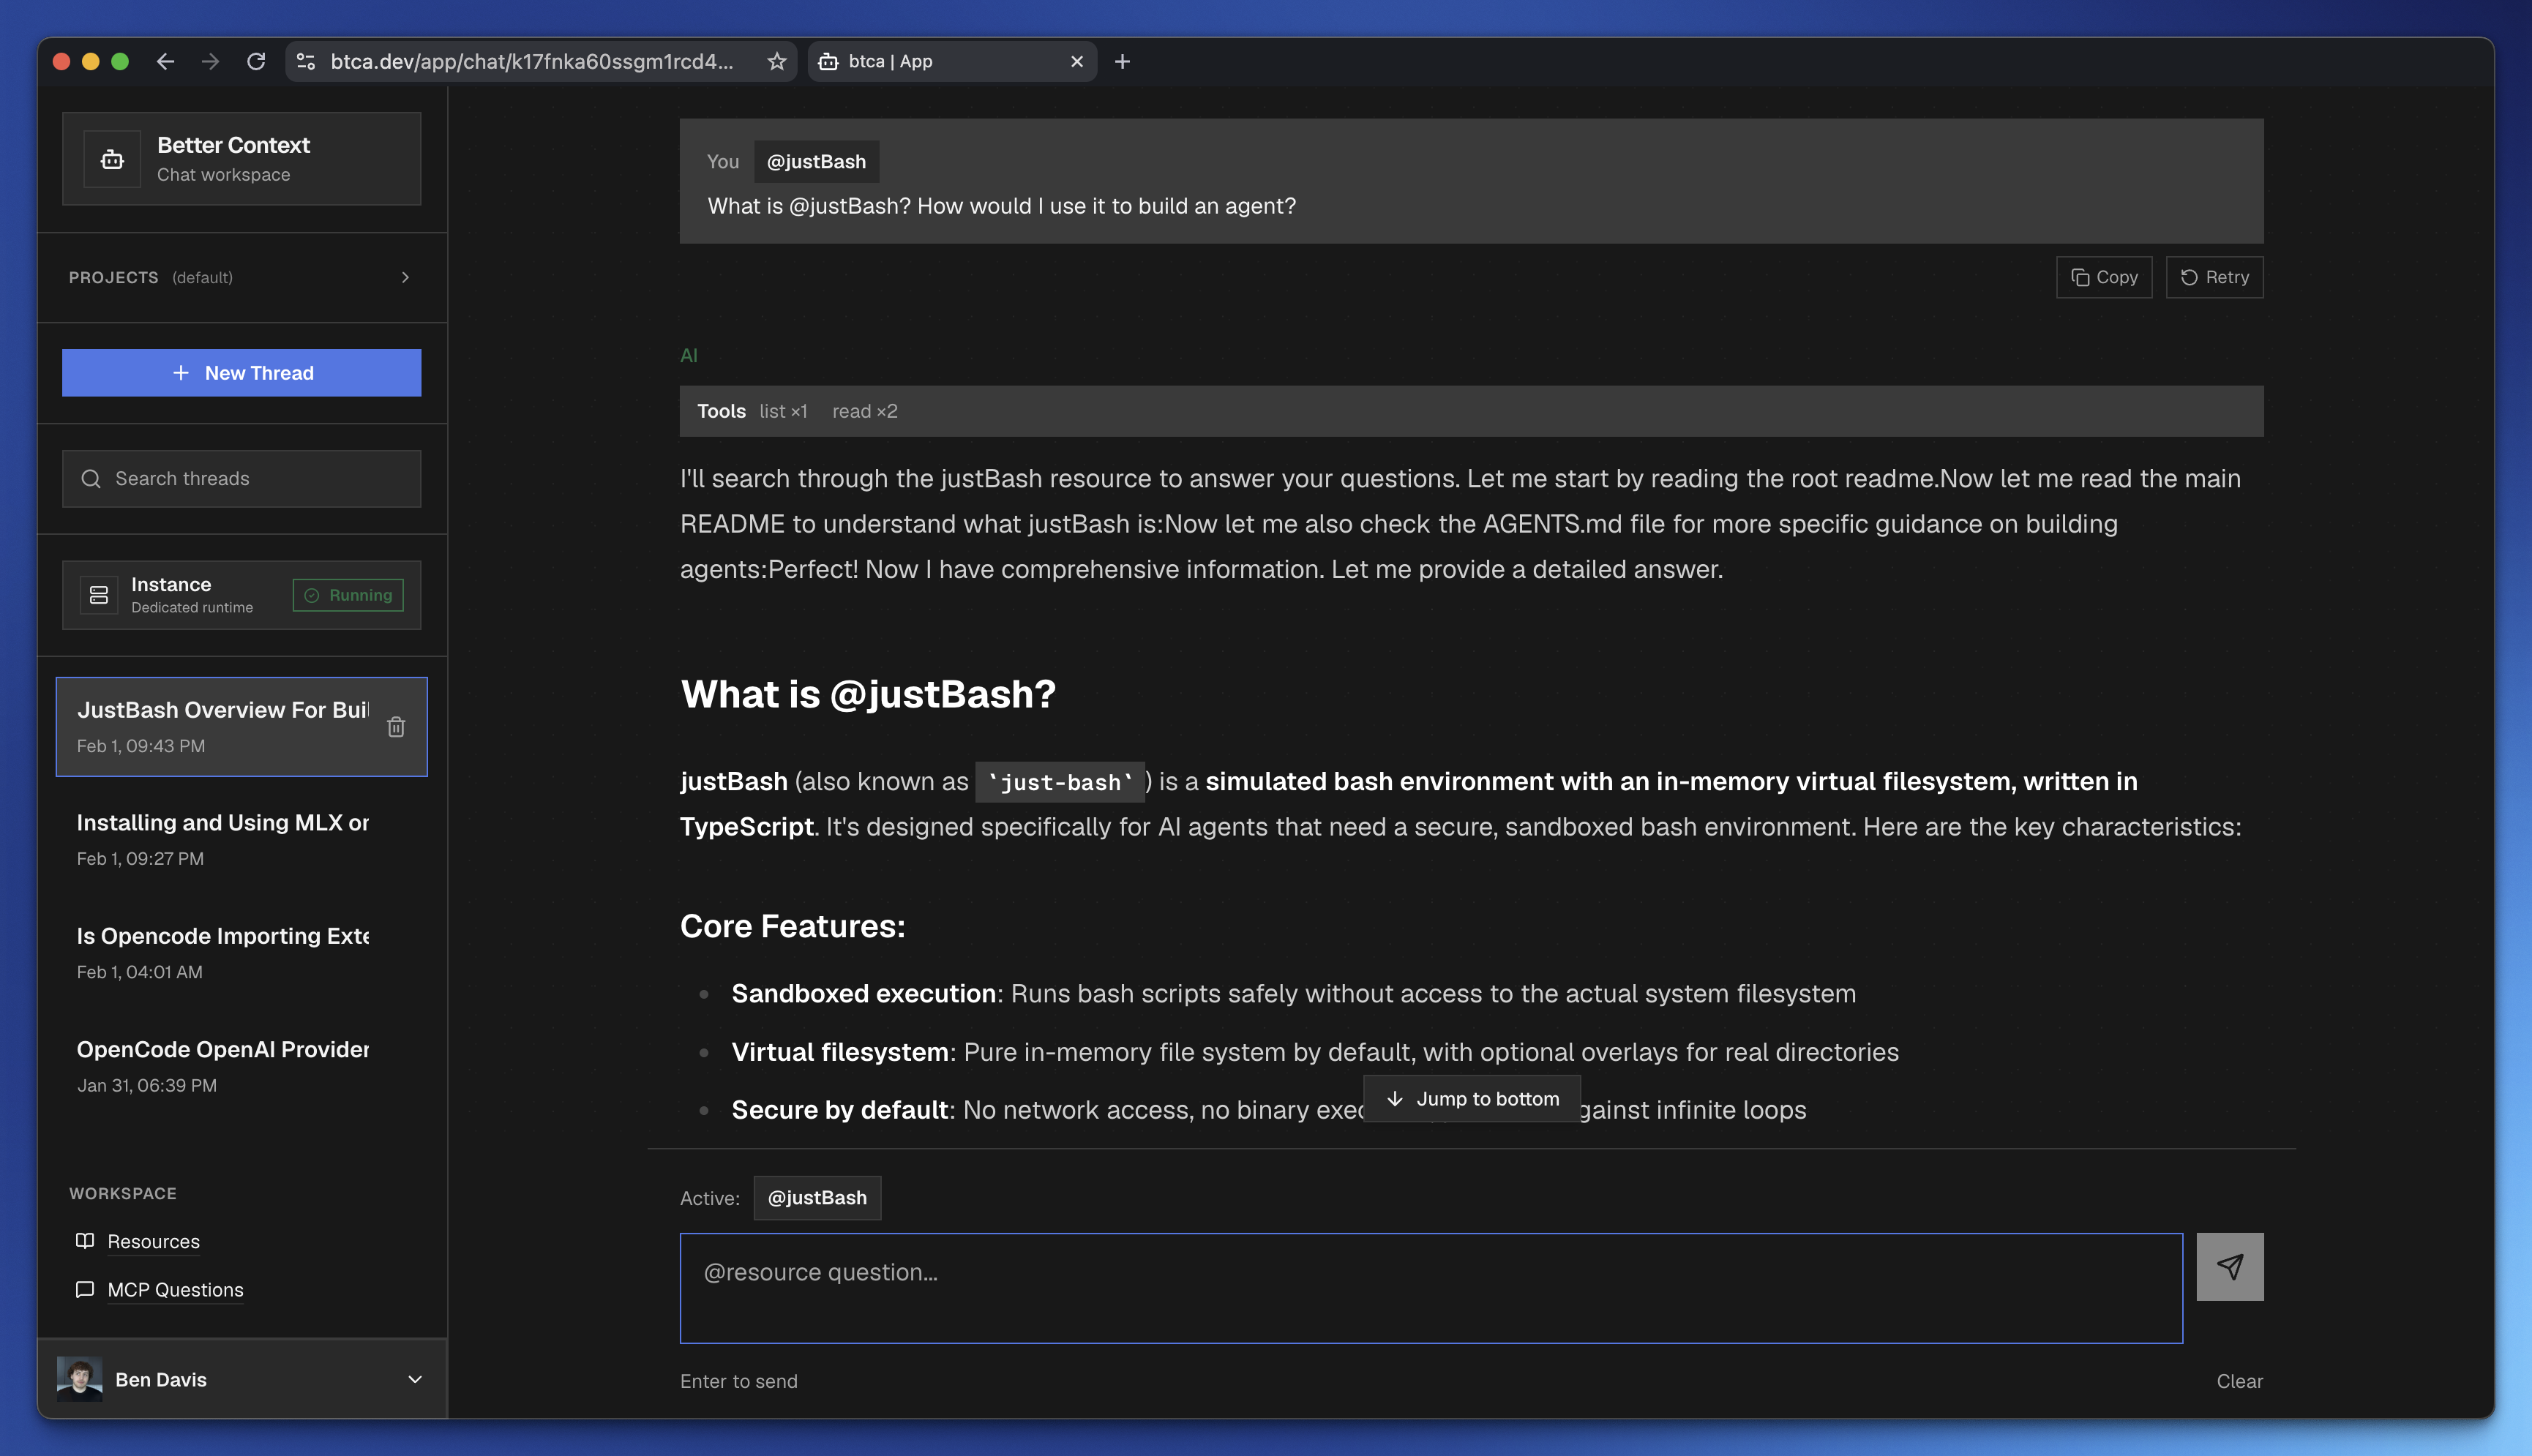Create a New Thread

click(241, 372)
